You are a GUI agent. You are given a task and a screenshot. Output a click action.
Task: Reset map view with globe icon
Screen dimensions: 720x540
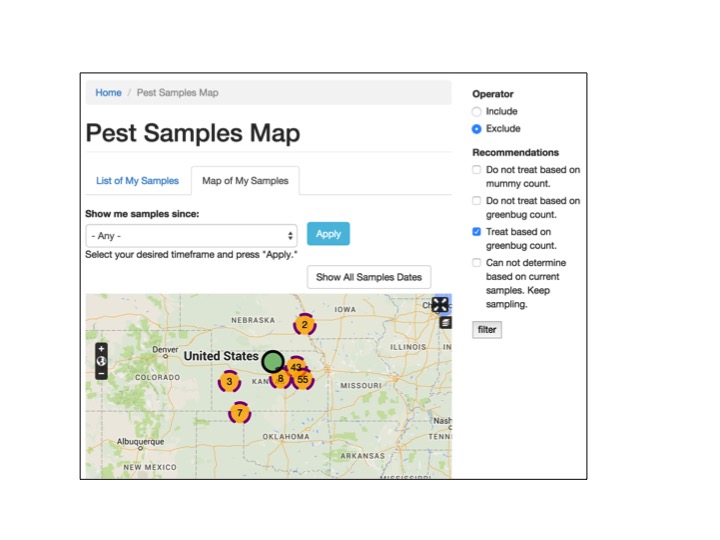101,361
